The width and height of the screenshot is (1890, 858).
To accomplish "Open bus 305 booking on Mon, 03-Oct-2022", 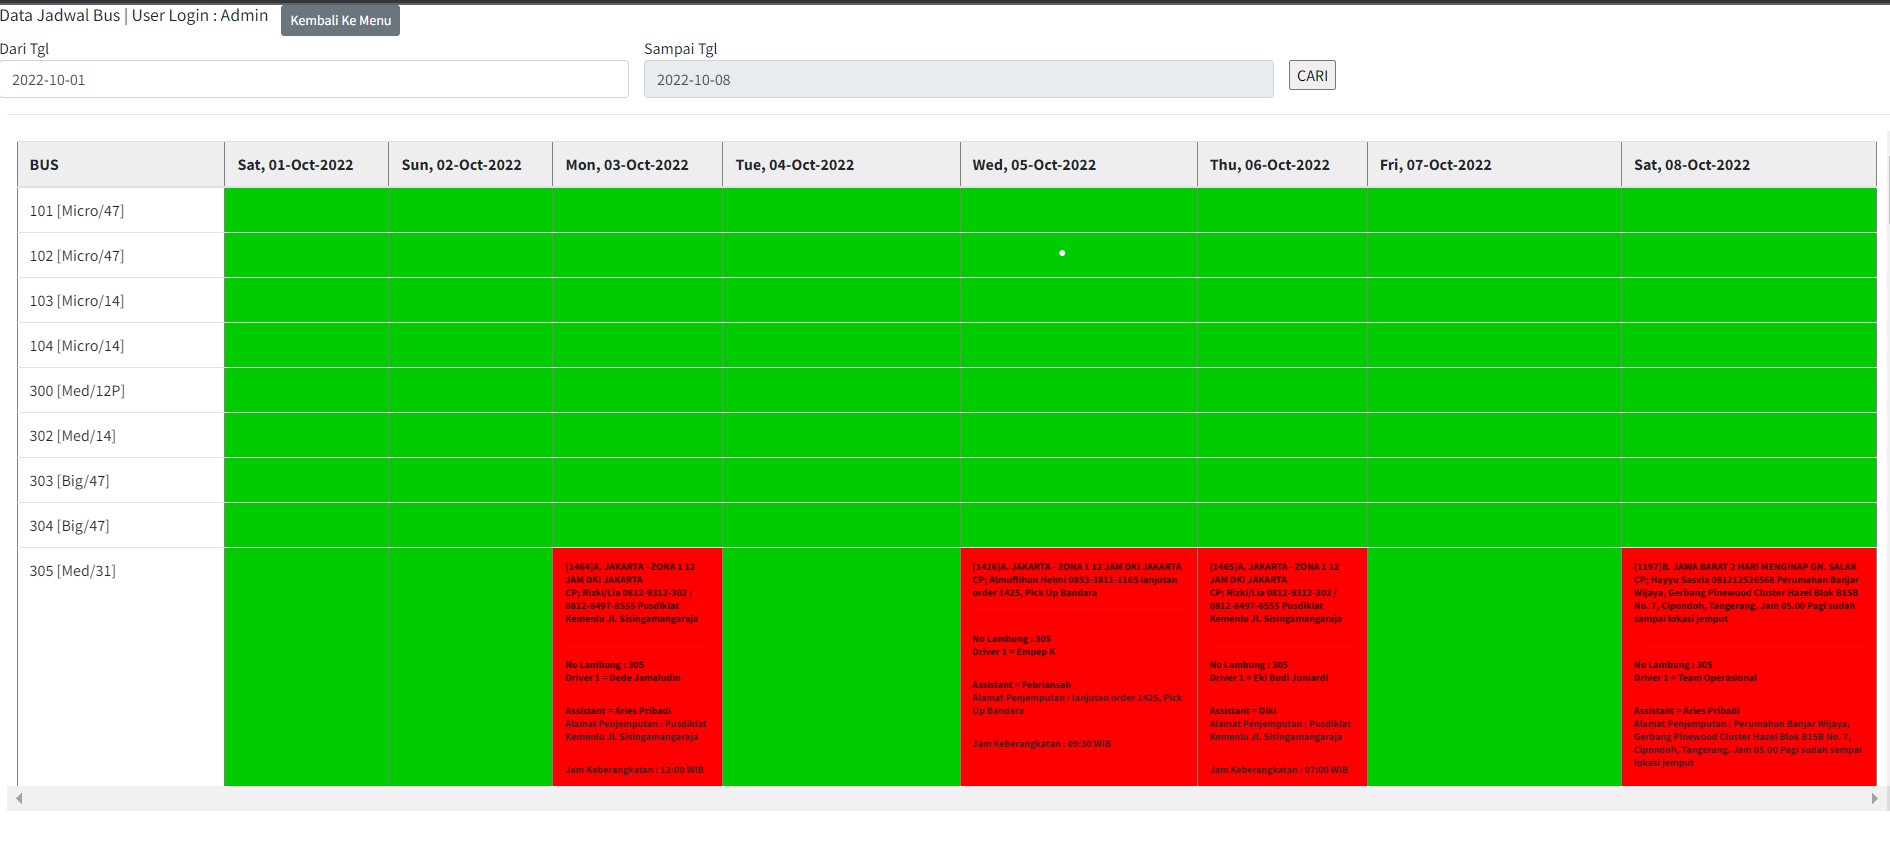I will pos(637,667).
